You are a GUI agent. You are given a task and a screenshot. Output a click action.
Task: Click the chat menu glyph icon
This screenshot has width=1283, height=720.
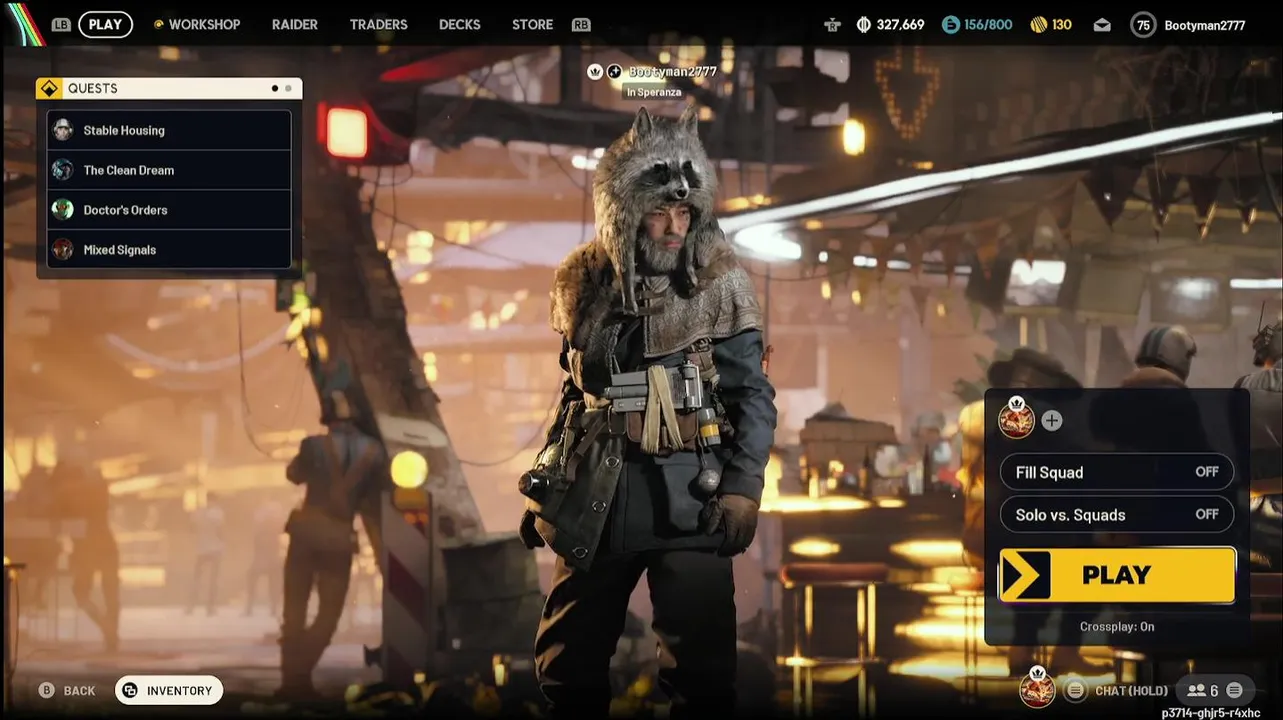[1075, 690]
